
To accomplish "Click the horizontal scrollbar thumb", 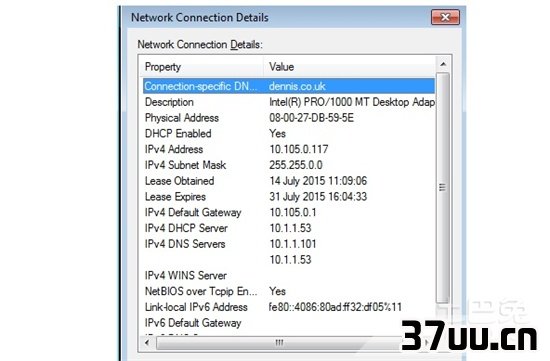I will pos(280,342).
